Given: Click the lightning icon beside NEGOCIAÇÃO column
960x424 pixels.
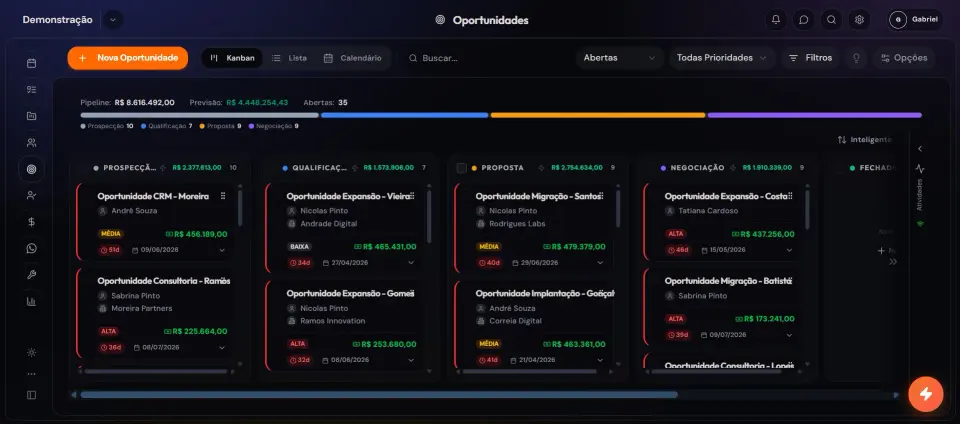Looking at the screenshot, I should 733,168.
